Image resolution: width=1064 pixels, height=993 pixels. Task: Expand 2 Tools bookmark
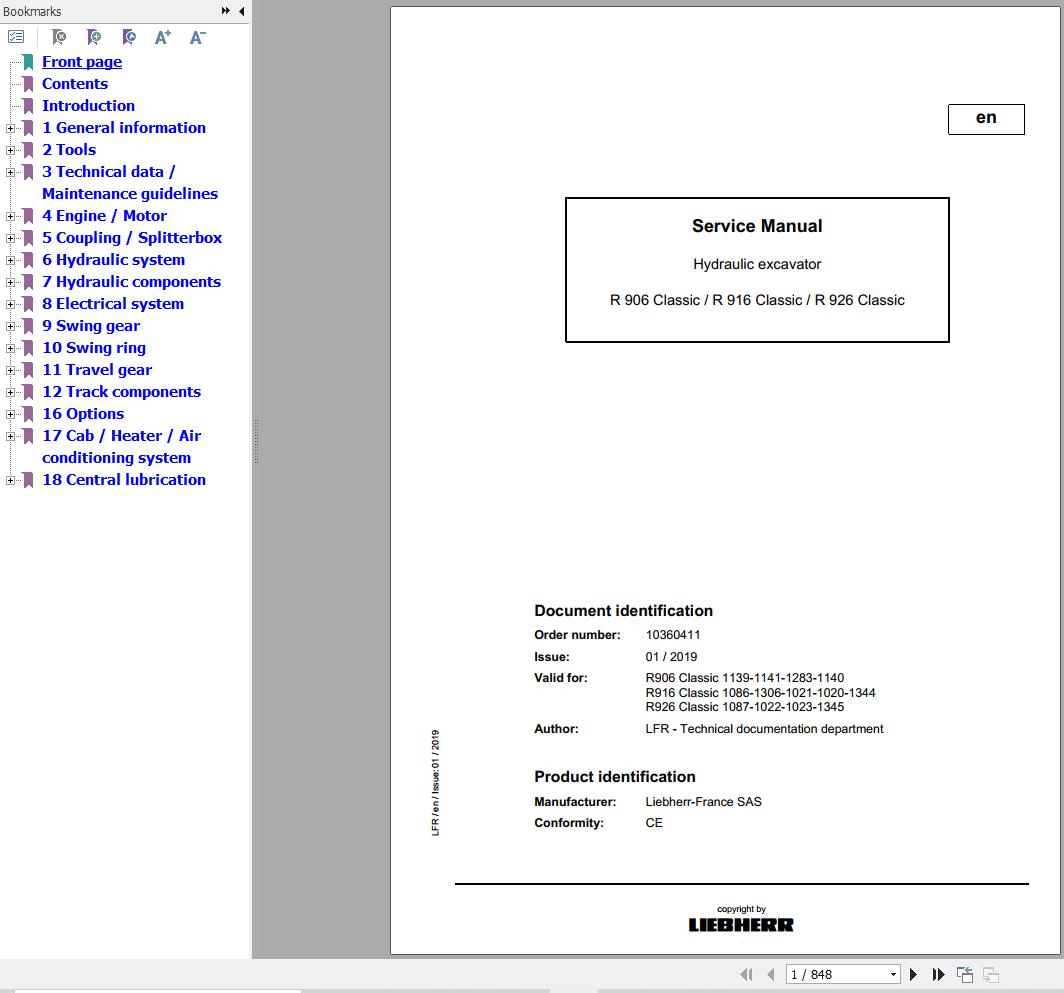tap(10, 150)
